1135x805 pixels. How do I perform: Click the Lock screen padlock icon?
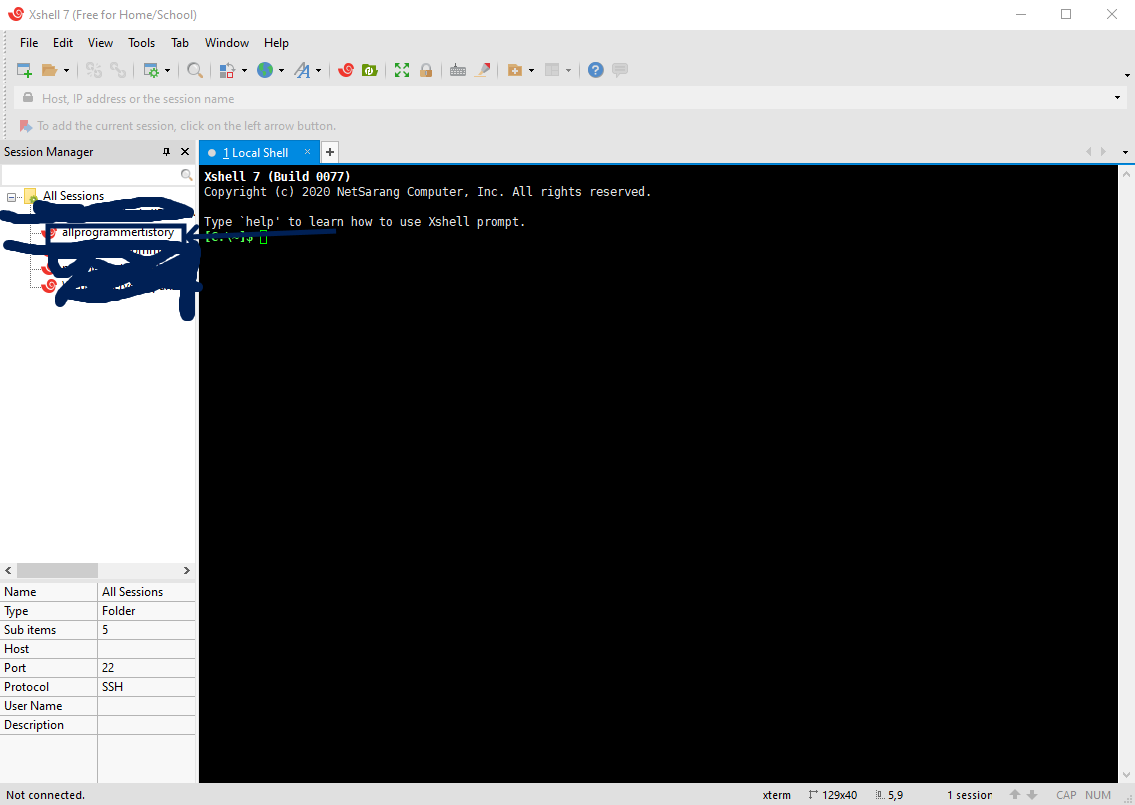(426, 70)
